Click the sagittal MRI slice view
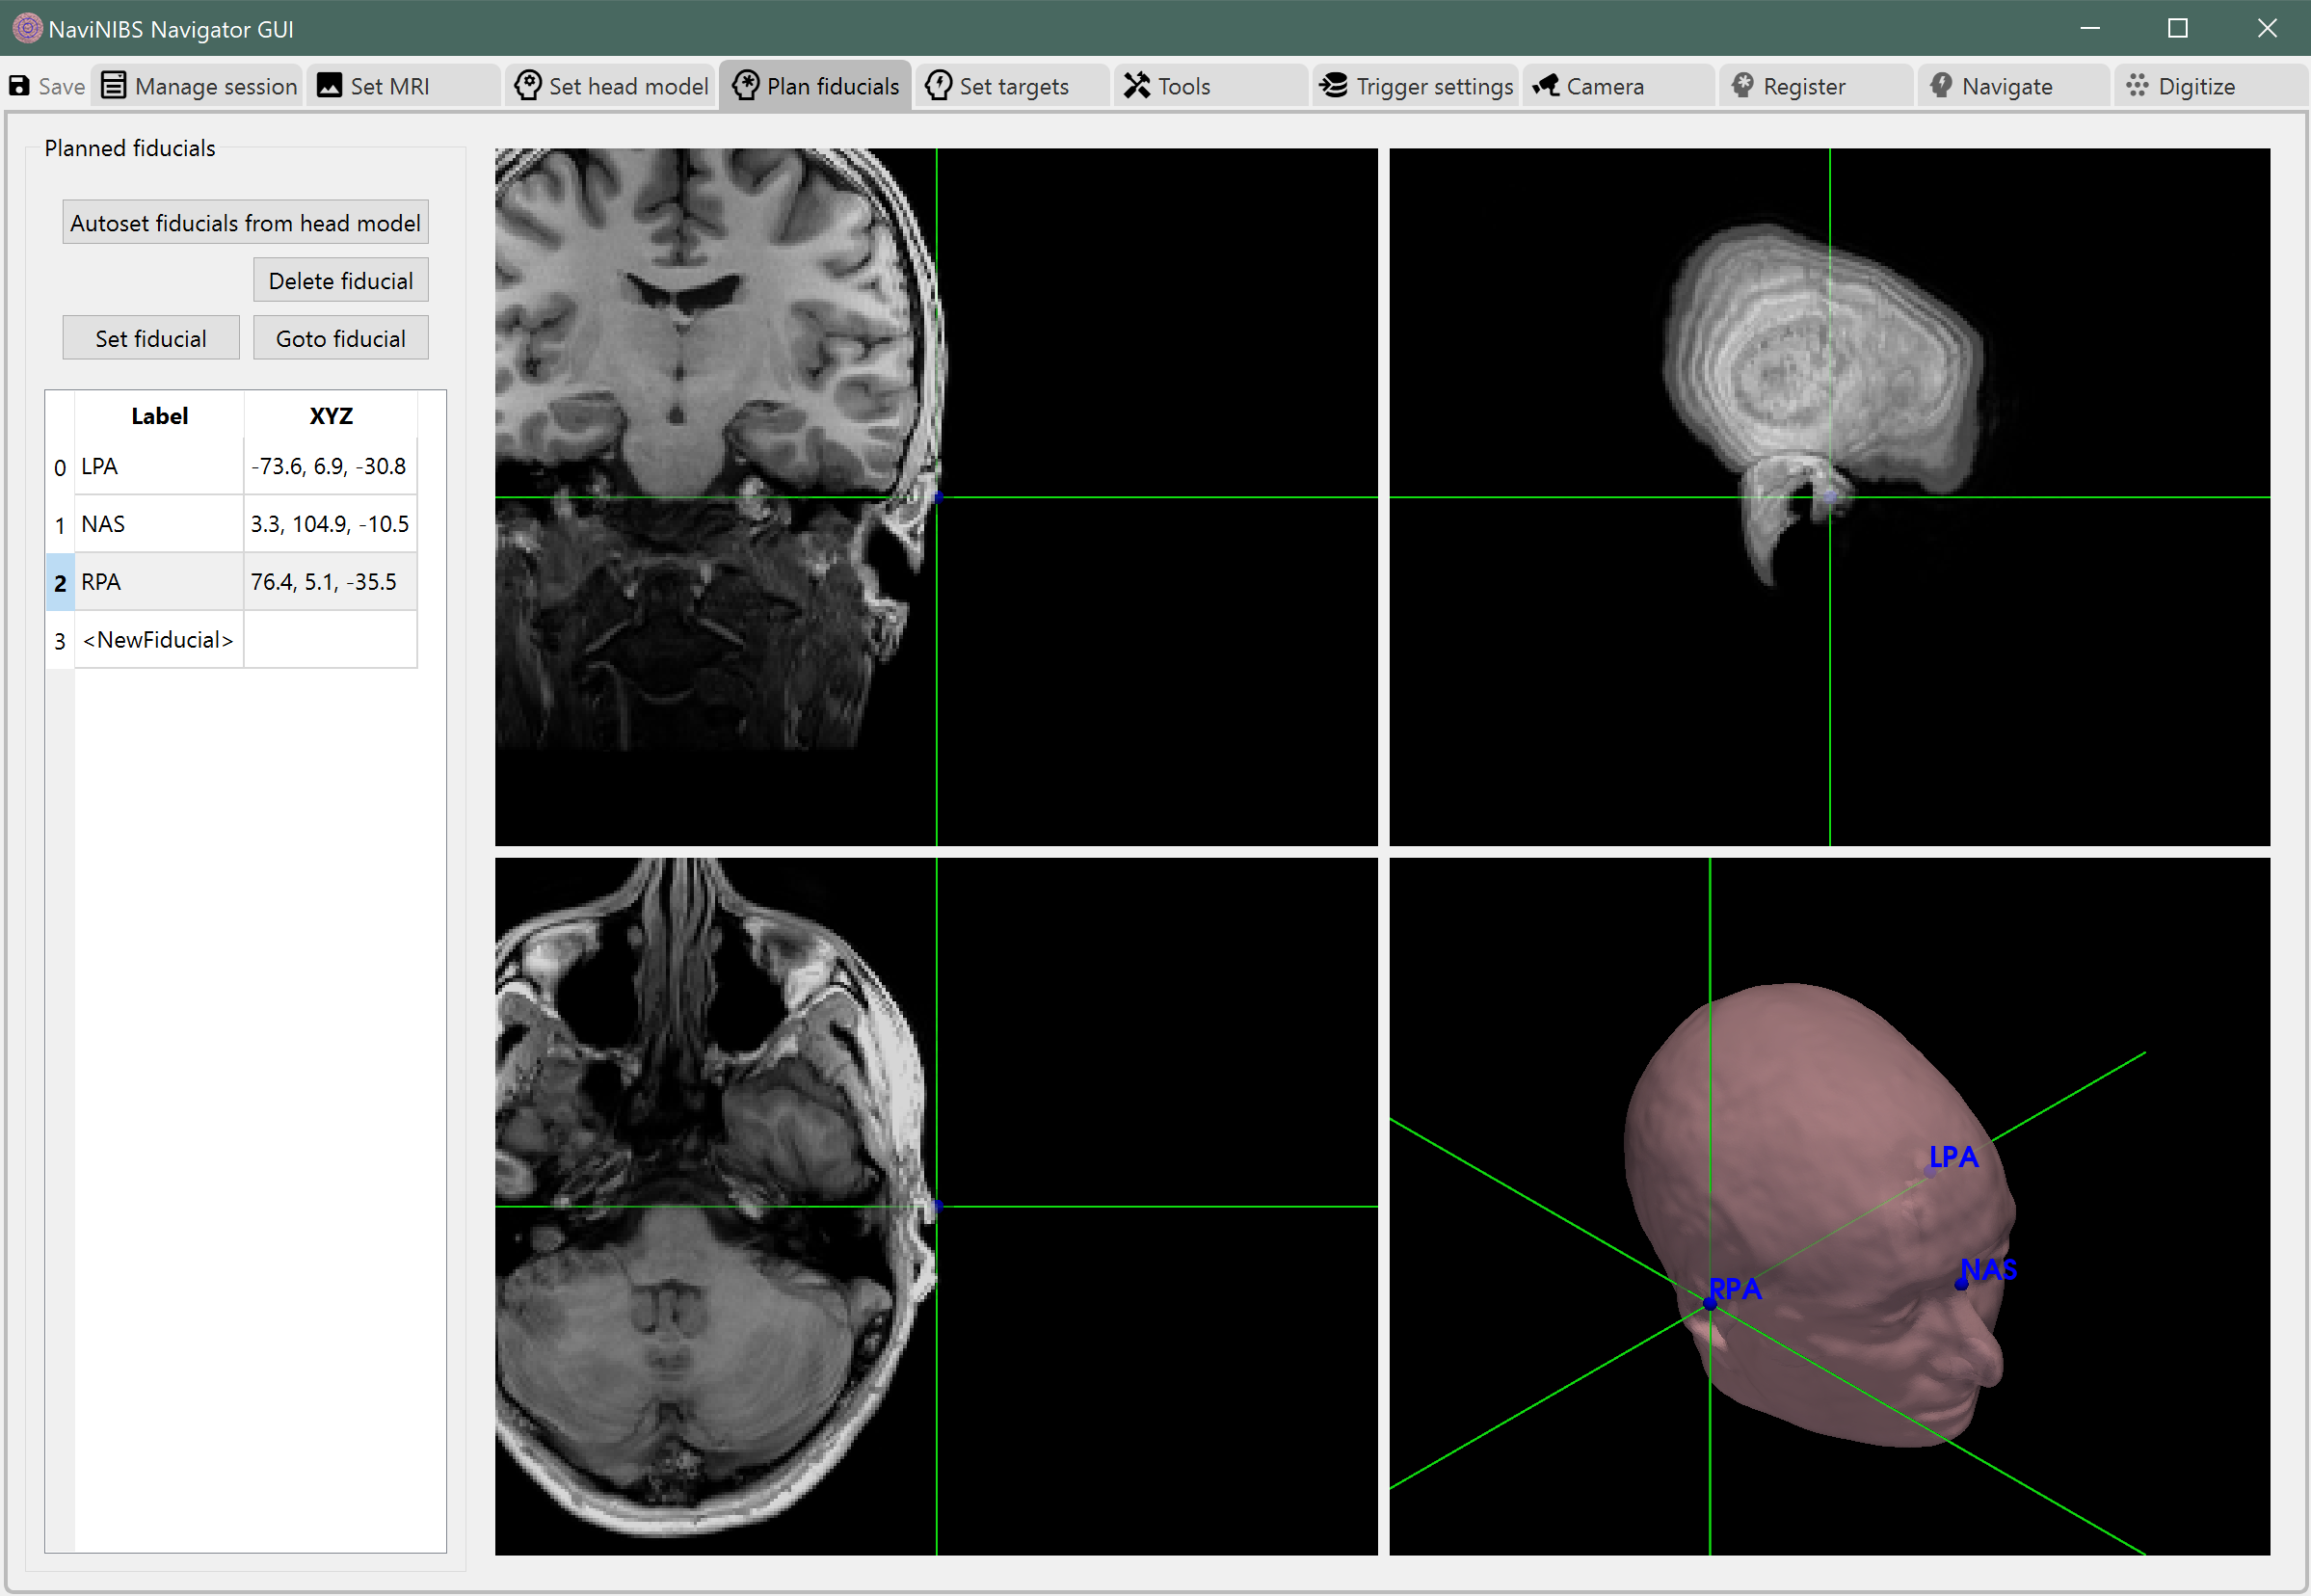This screenshot has width=2311, height=1596. click(x=1830, y=497)
